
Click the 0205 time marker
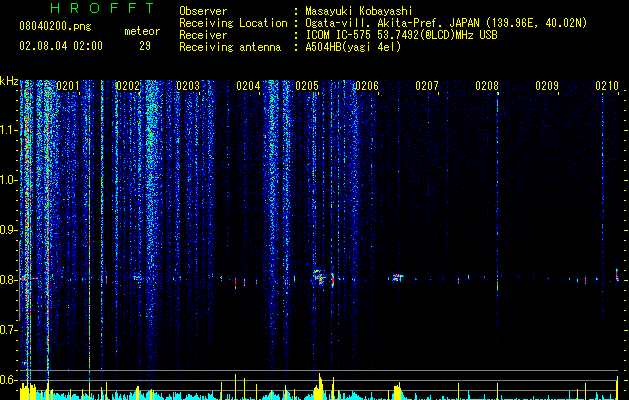[307, 85]
